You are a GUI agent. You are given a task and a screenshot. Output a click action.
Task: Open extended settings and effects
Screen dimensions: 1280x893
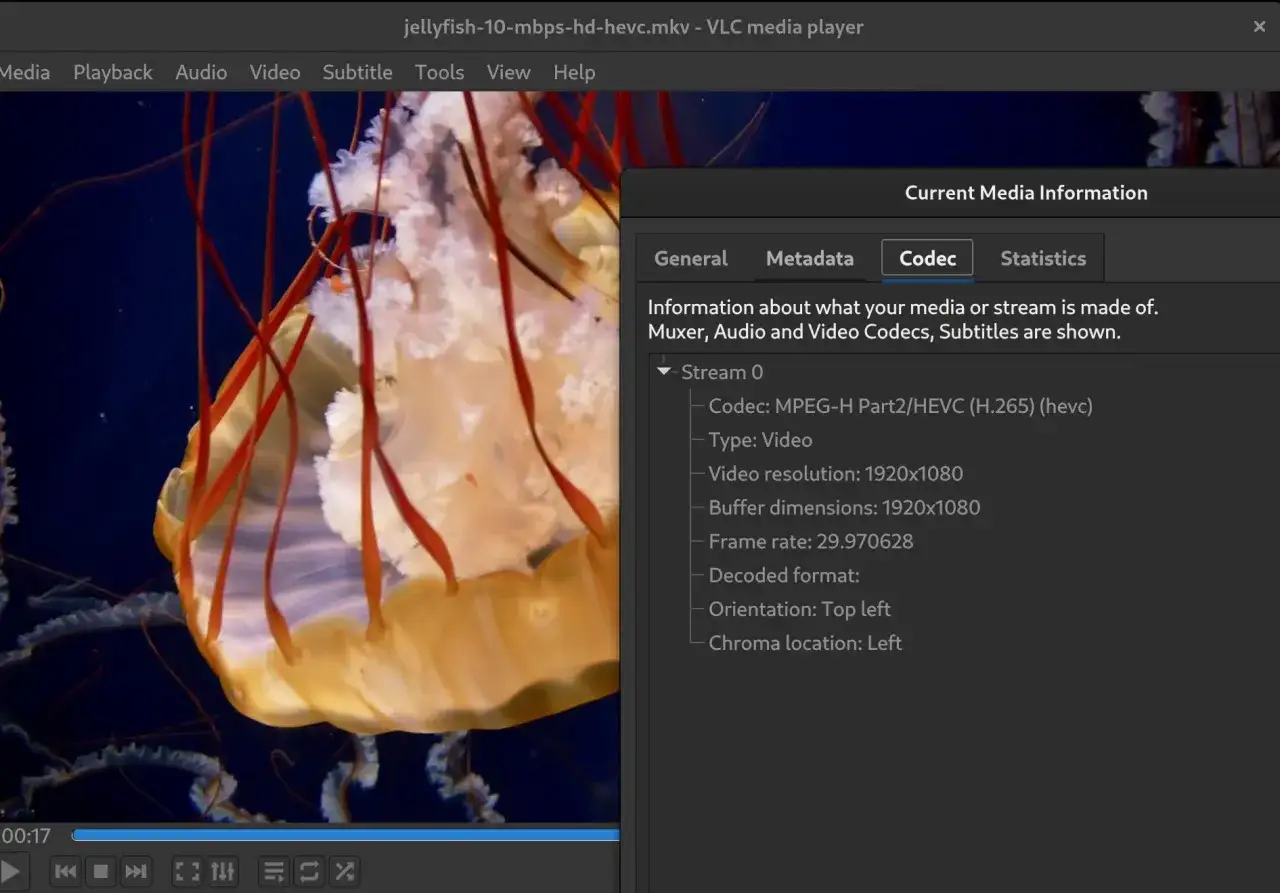click(x=223, y=871)
